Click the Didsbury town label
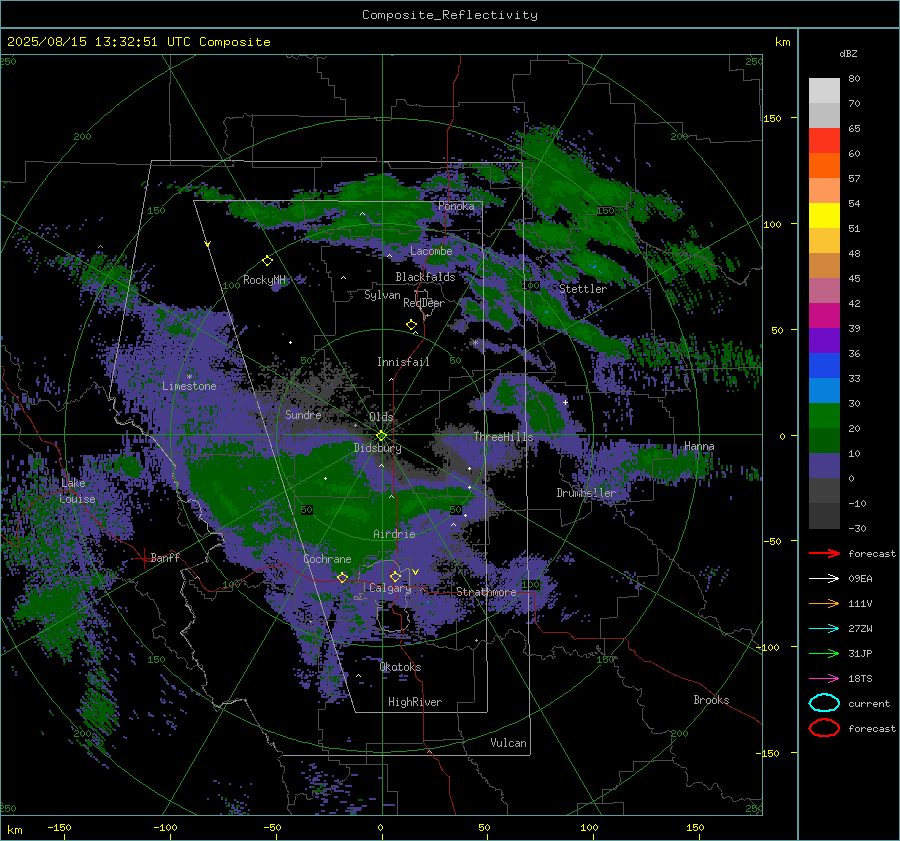Image resolution: width=900 pixels, height=841 pixels. pyautogui.click(x=377, y=448)
